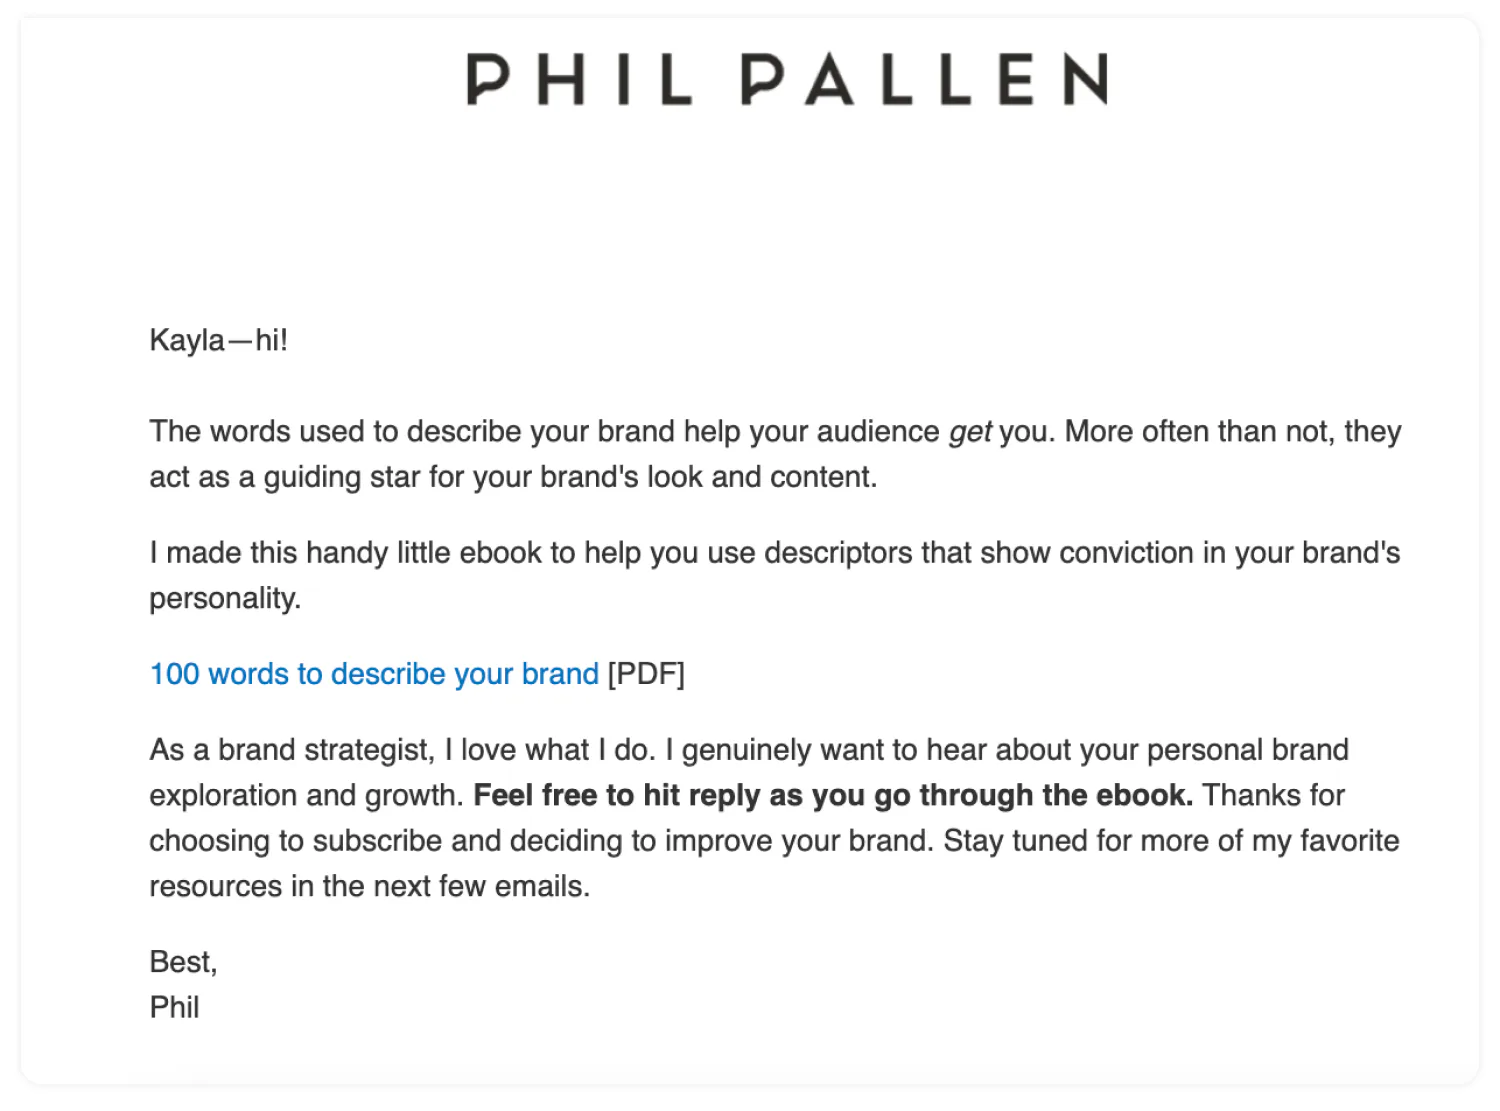Click the phrase 'As a brand strategist'
The width and height of the screenshot is (1500, 1111).
click(x=291, y=750)
